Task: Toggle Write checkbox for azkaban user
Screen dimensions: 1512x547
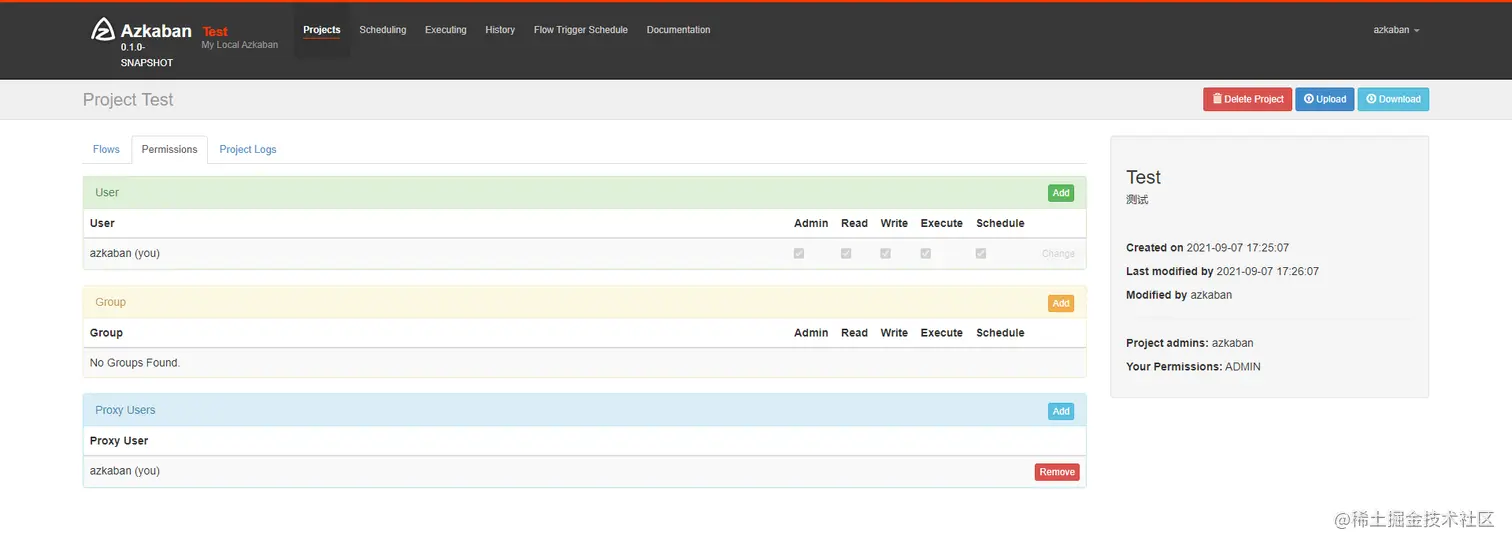Action: point(885,253)
